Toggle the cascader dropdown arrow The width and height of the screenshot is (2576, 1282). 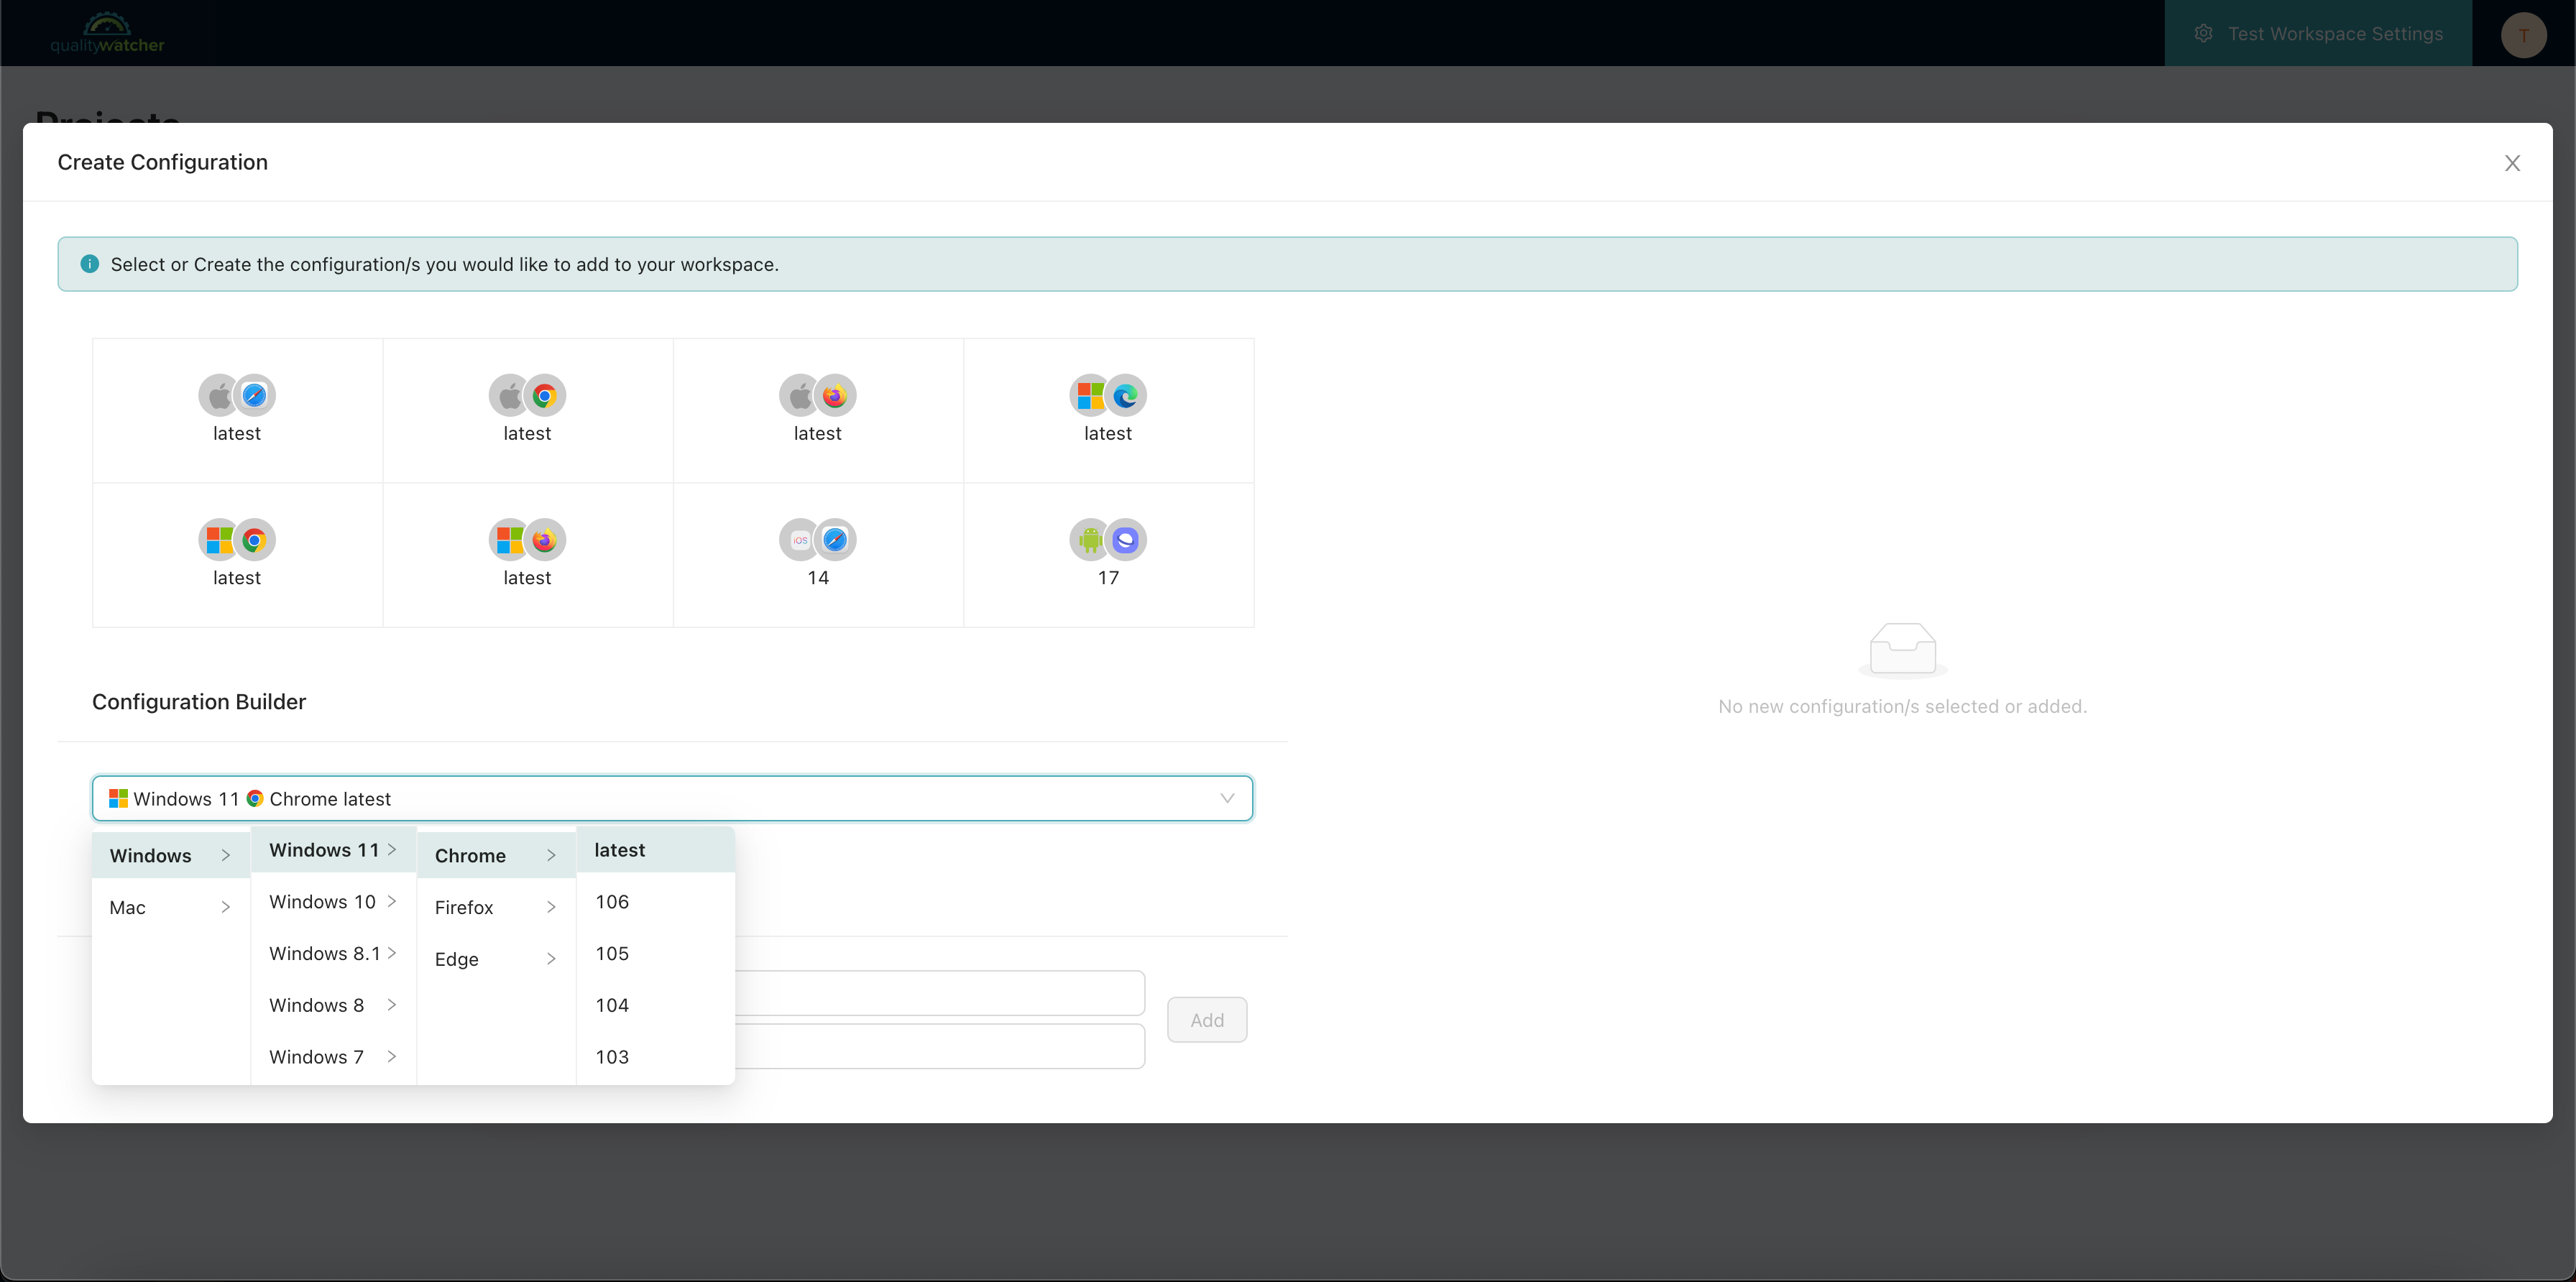(1227, 798)
